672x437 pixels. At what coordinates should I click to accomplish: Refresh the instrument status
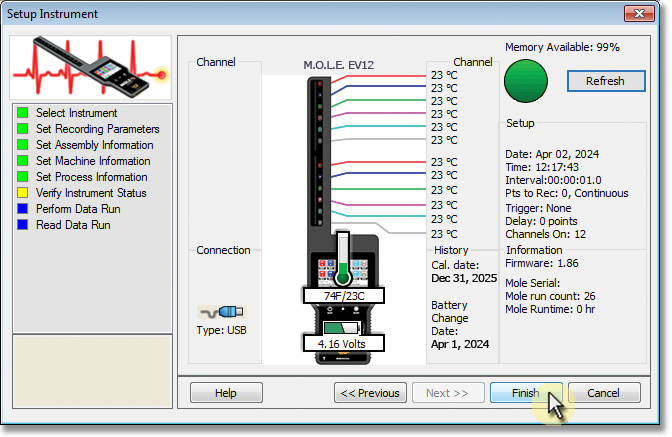[x=606, y=81]
